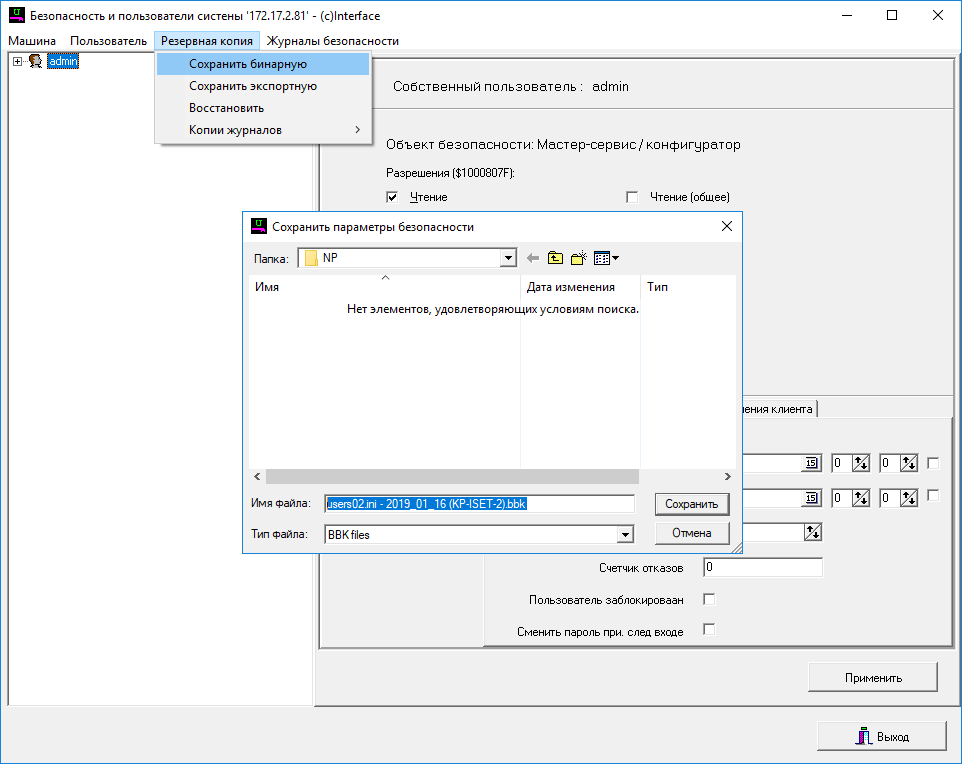Enable the Чтение (общее) permission

tap(632, 197)
